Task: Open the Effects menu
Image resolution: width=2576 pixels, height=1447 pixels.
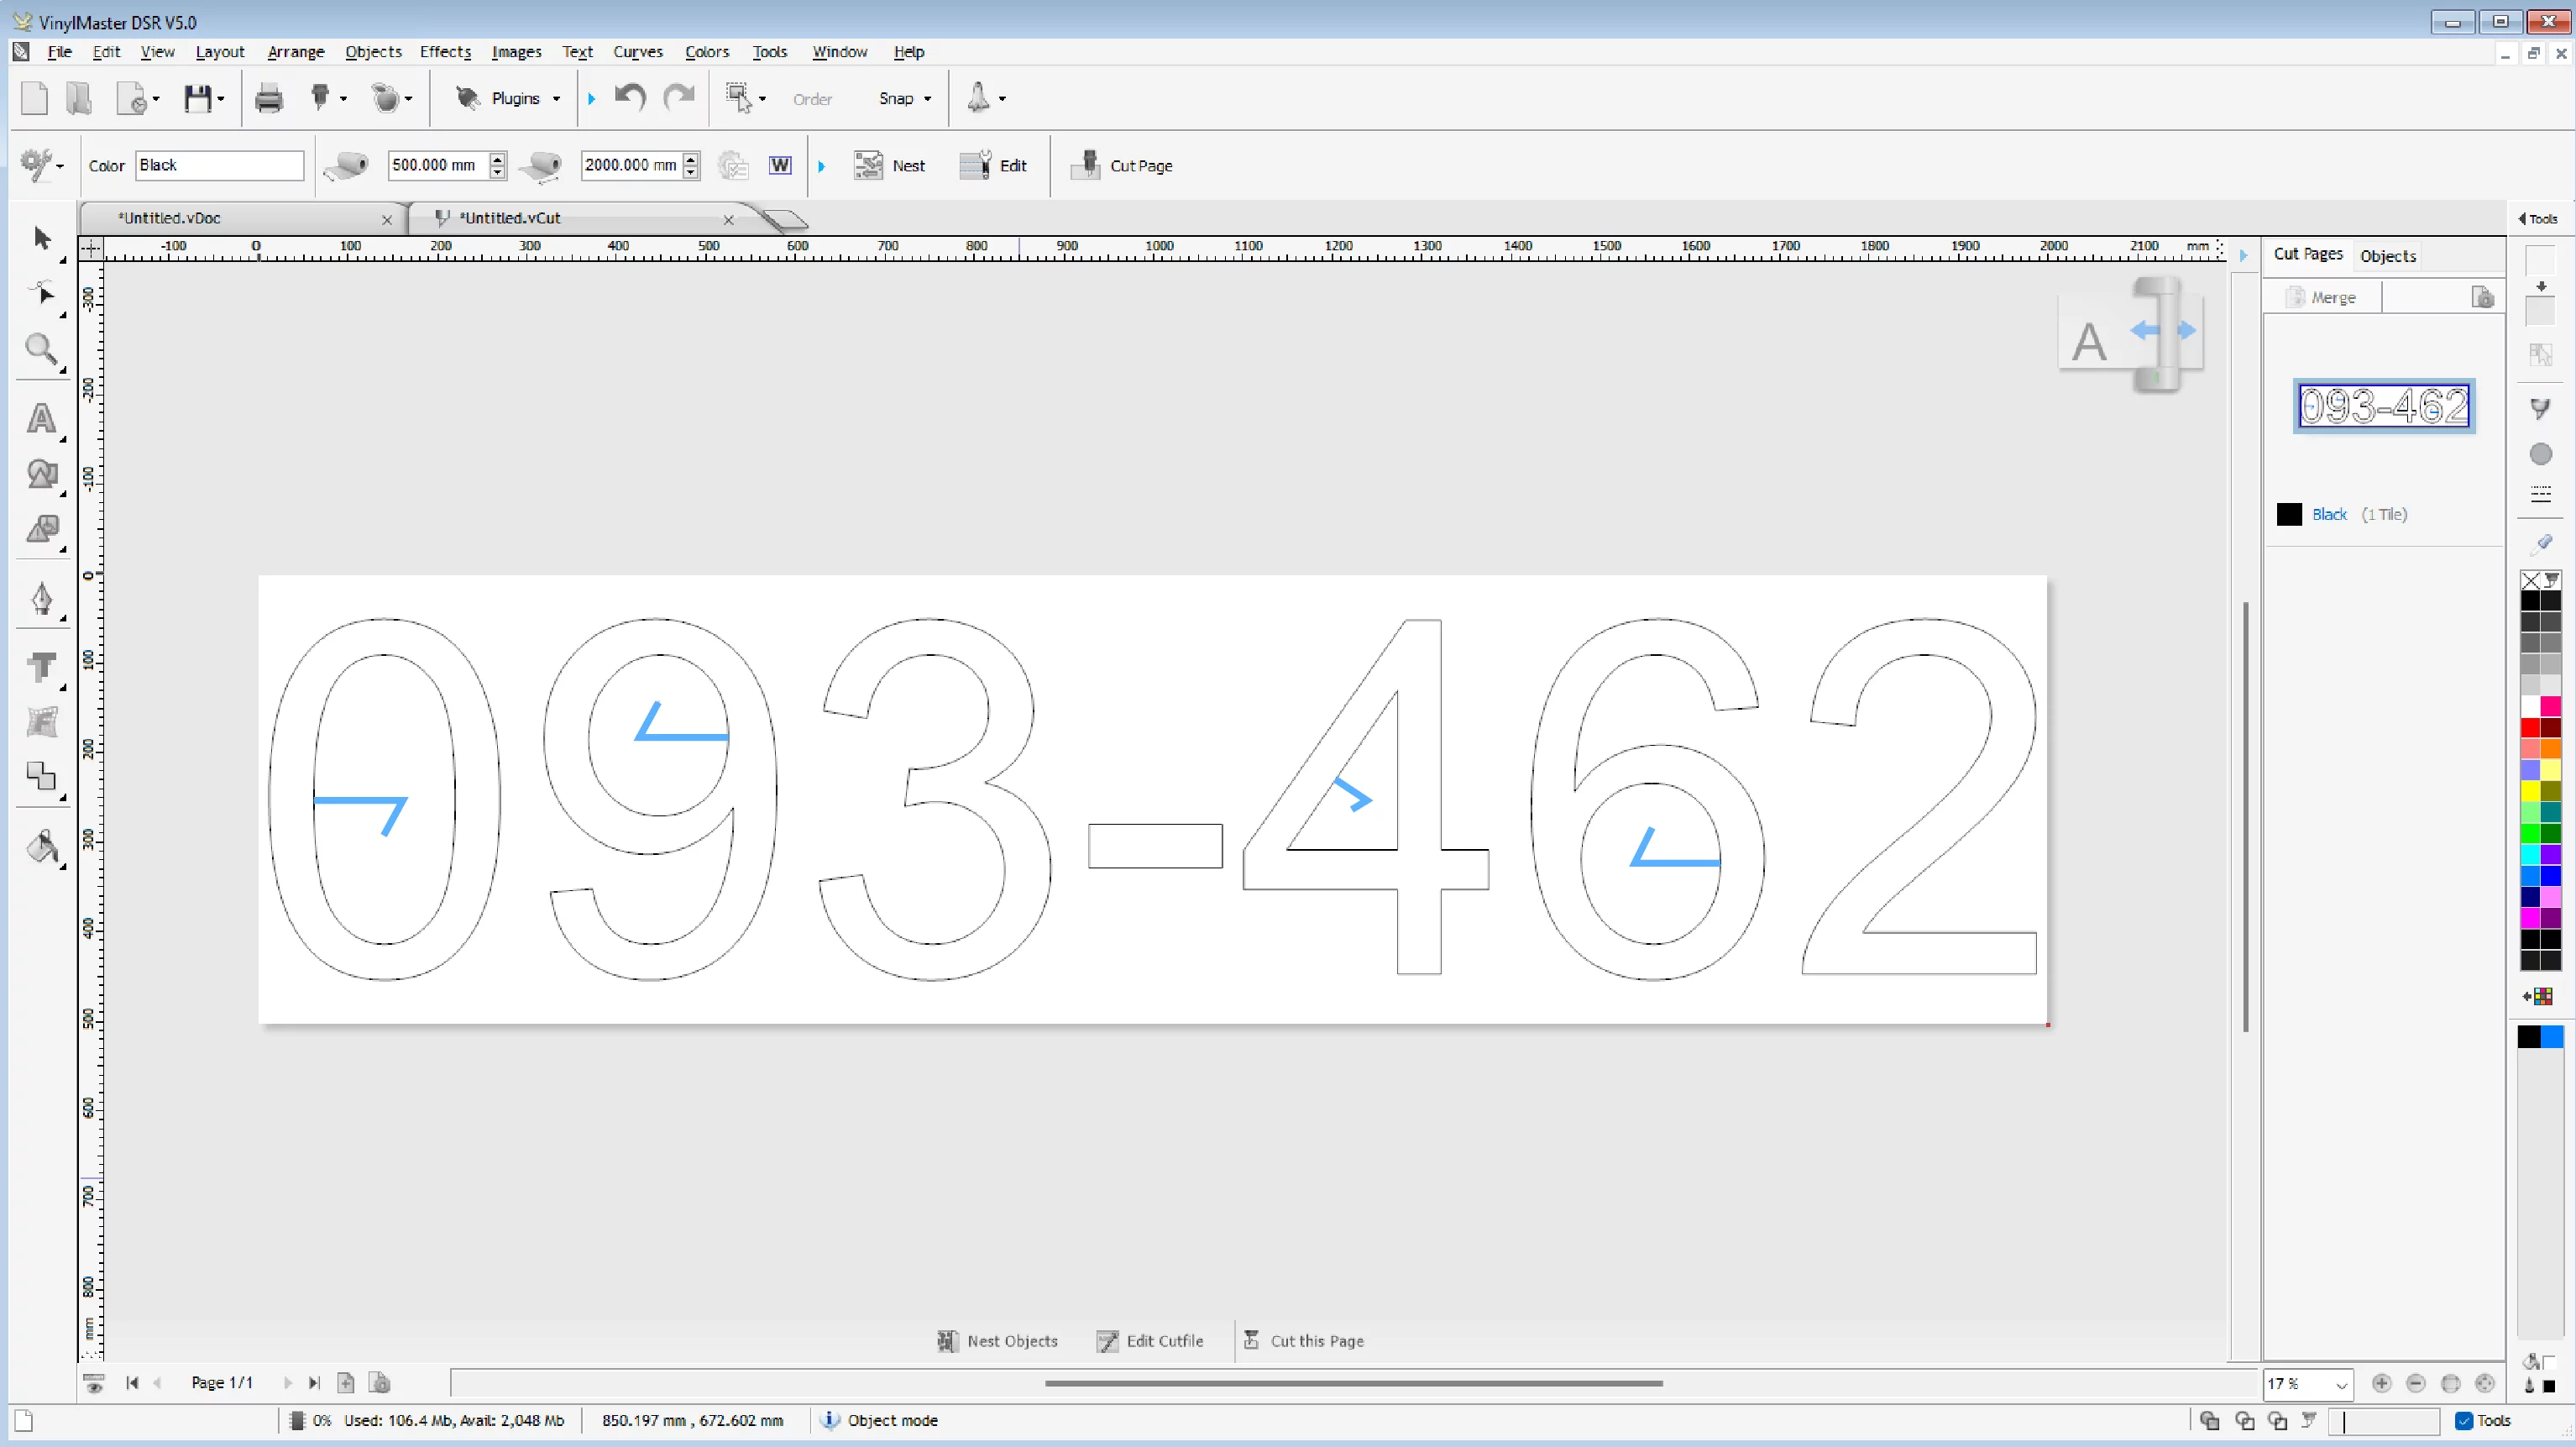Action: pos(445,52)
